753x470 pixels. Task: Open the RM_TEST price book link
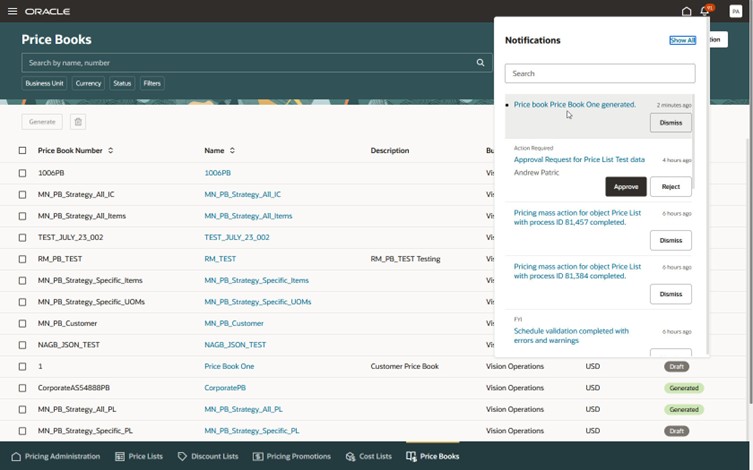point(220,259)
